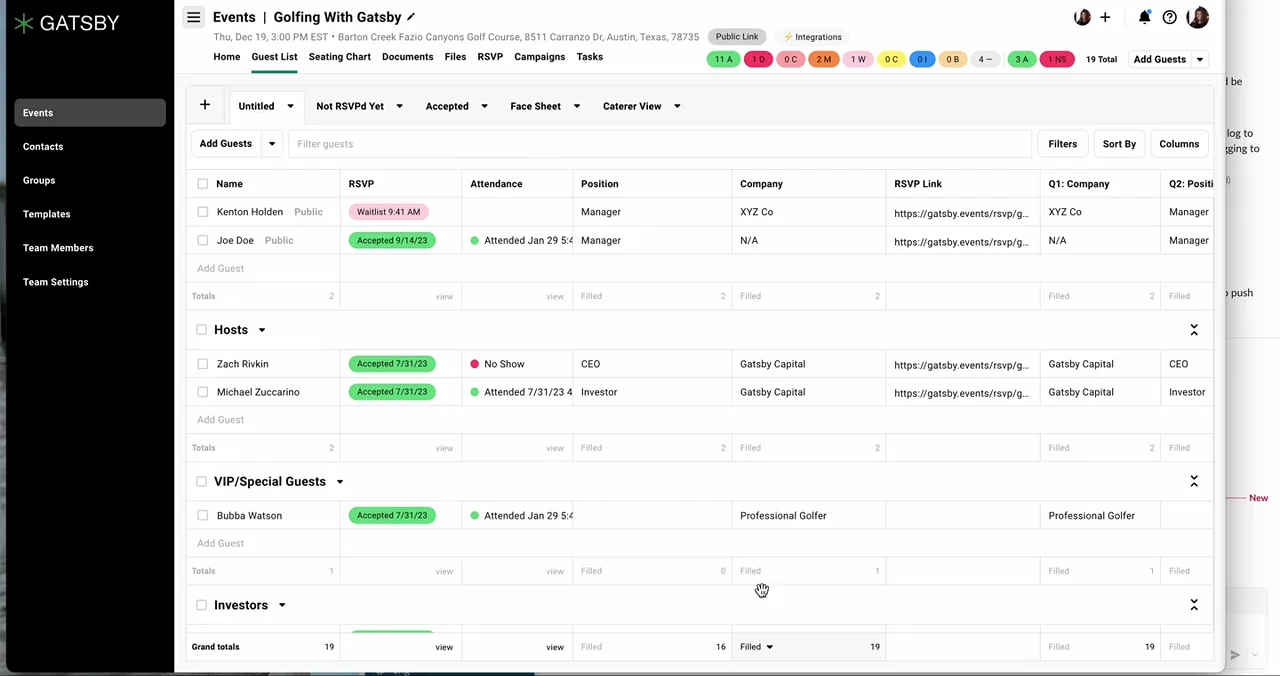The width and height of the screenshot is (1280, 676).
Task: Open the Accepted view dropdown arrow
Action: [x=484, y=106]
